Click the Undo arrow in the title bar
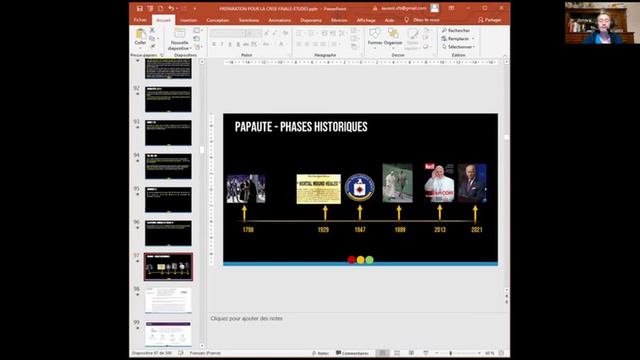The image size is (640, 360). (171, 9)
